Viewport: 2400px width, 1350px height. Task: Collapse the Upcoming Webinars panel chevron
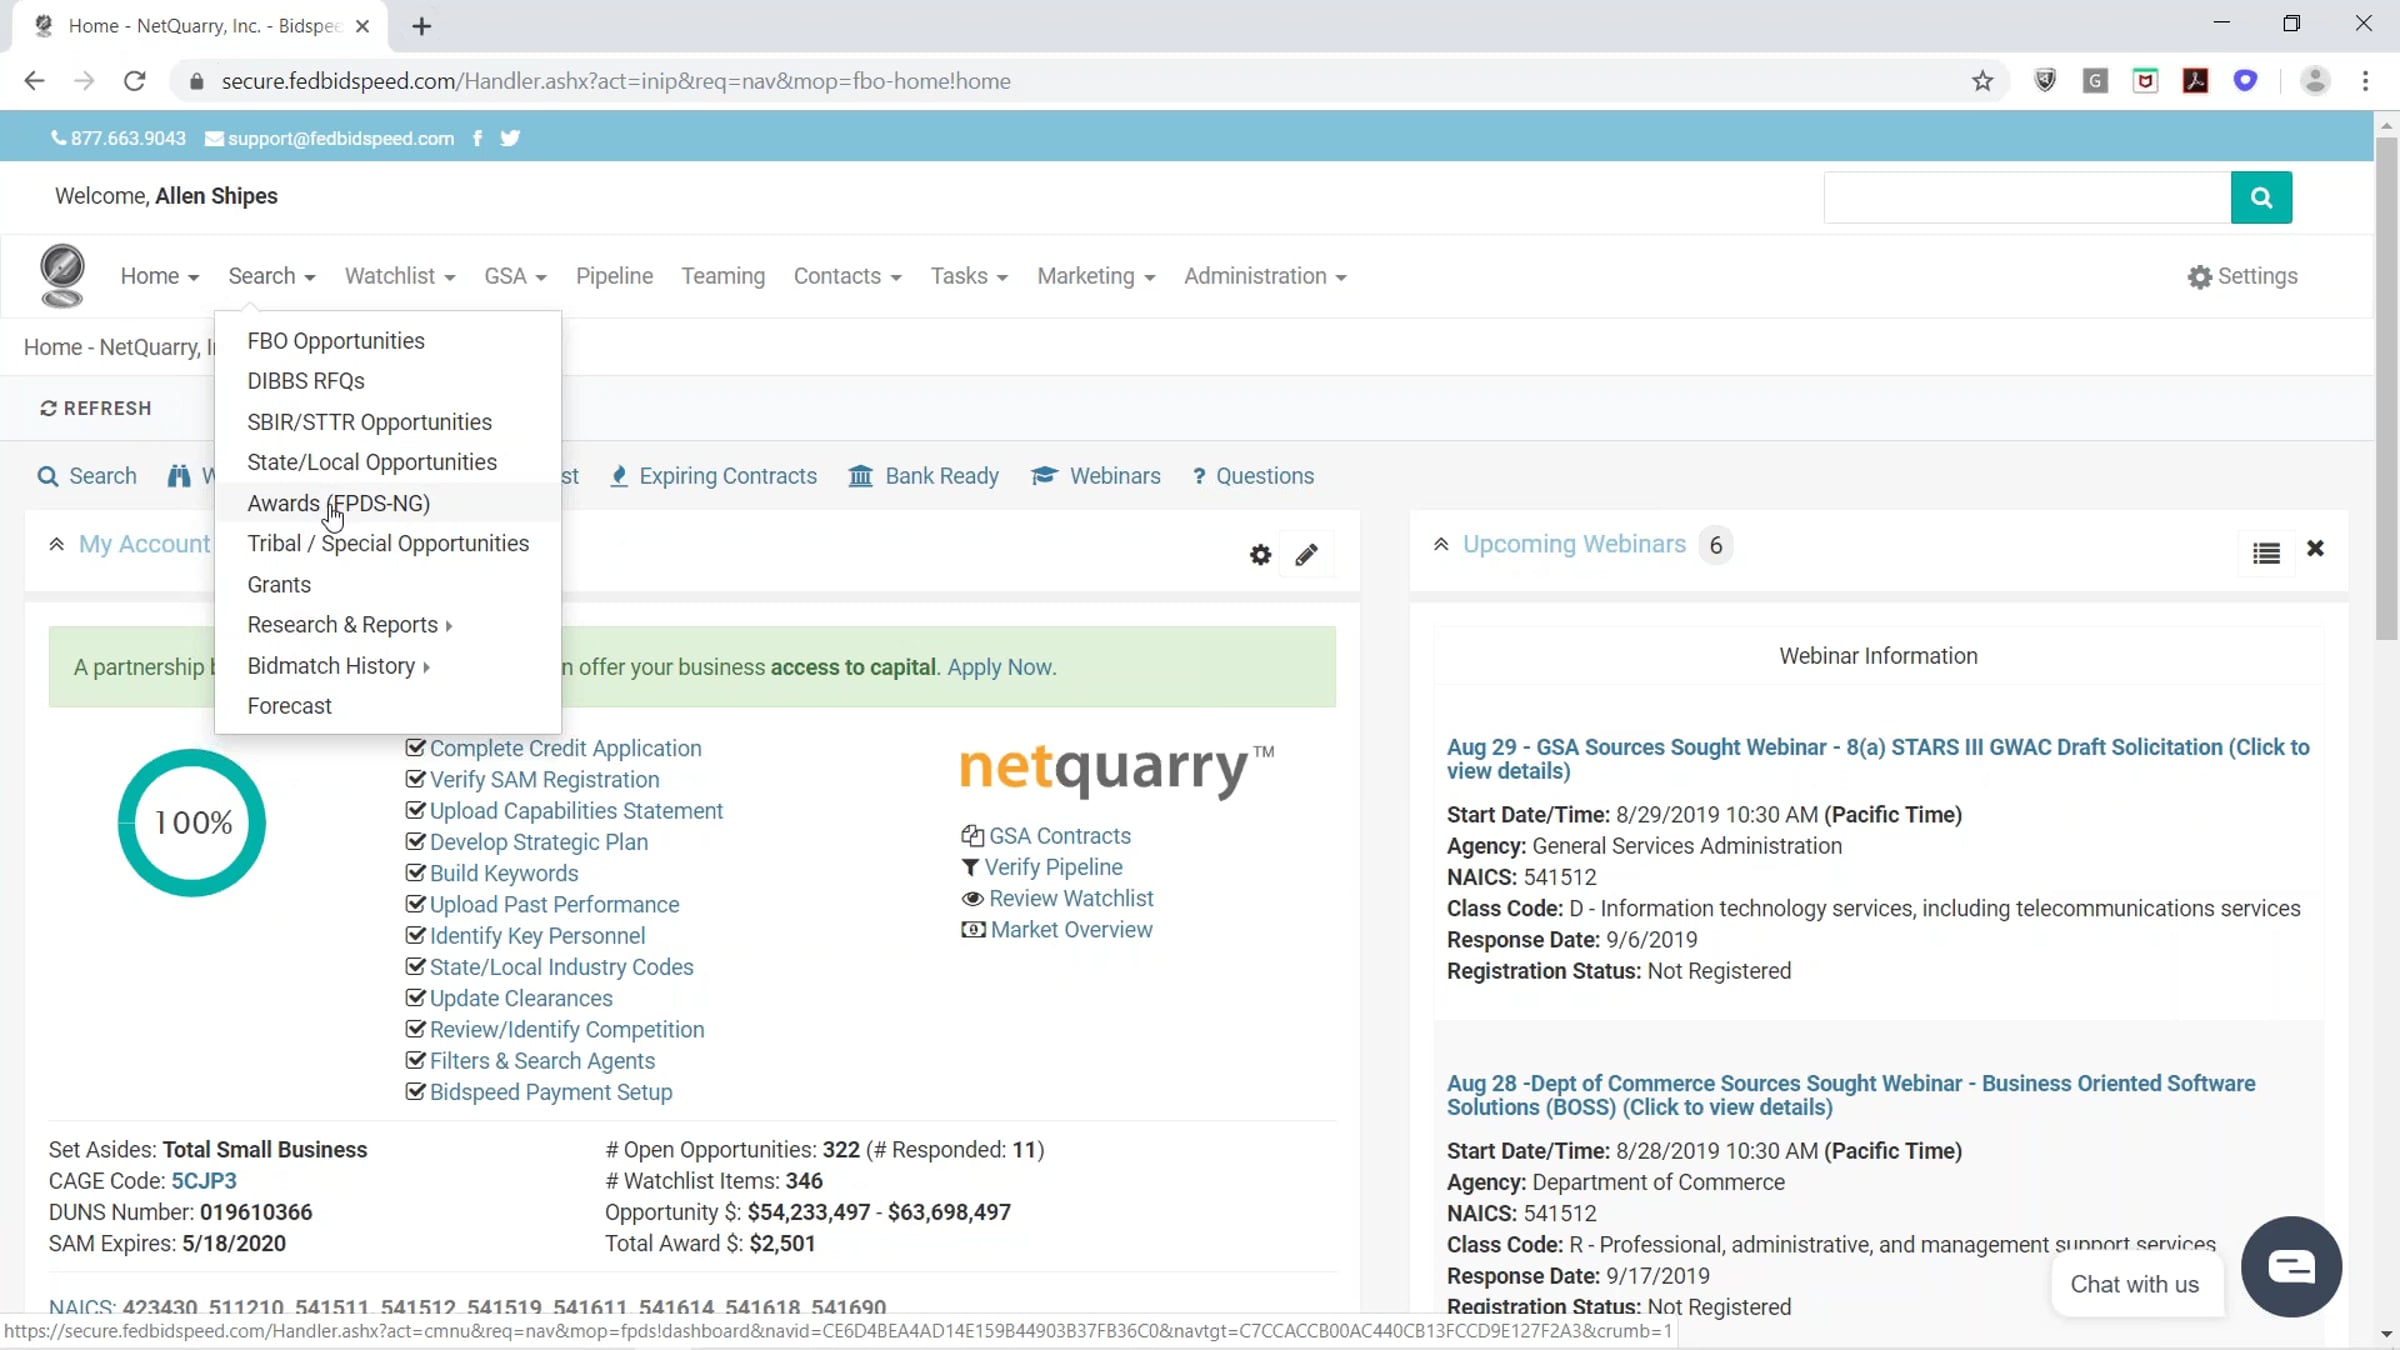click(x=1441, y=544)
